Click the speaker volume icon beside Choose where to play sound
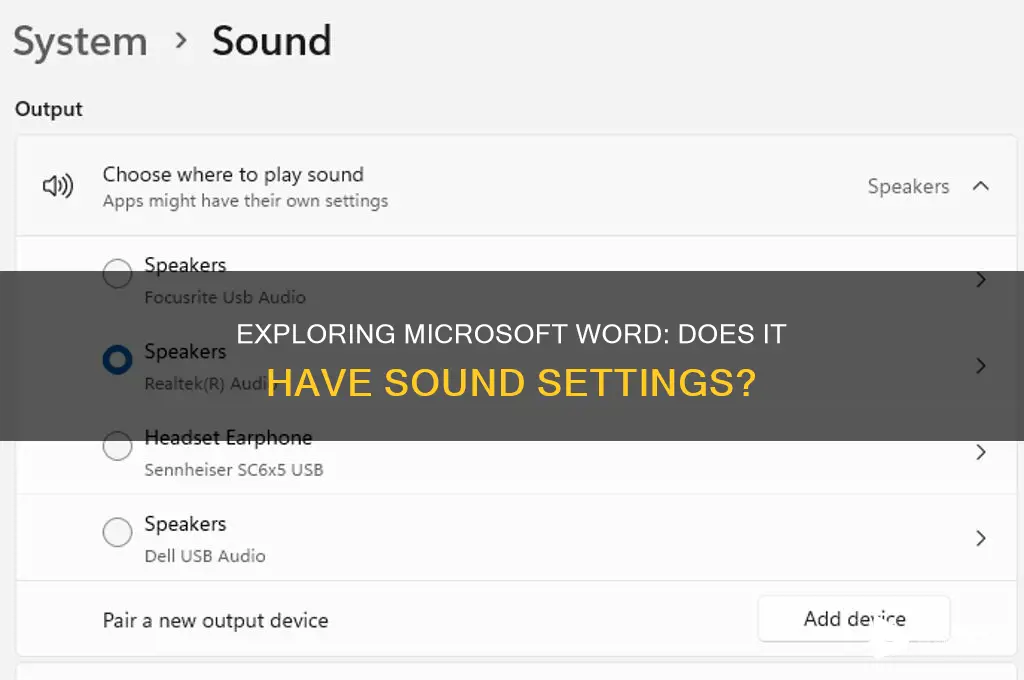1024x680 pixels. coord(58,186)
